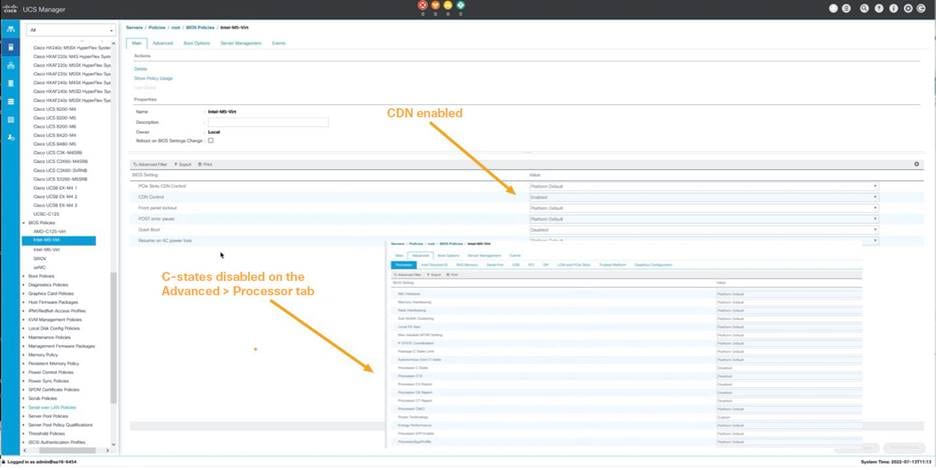Open the Quiet Boot value dropdown

(704, 229)
